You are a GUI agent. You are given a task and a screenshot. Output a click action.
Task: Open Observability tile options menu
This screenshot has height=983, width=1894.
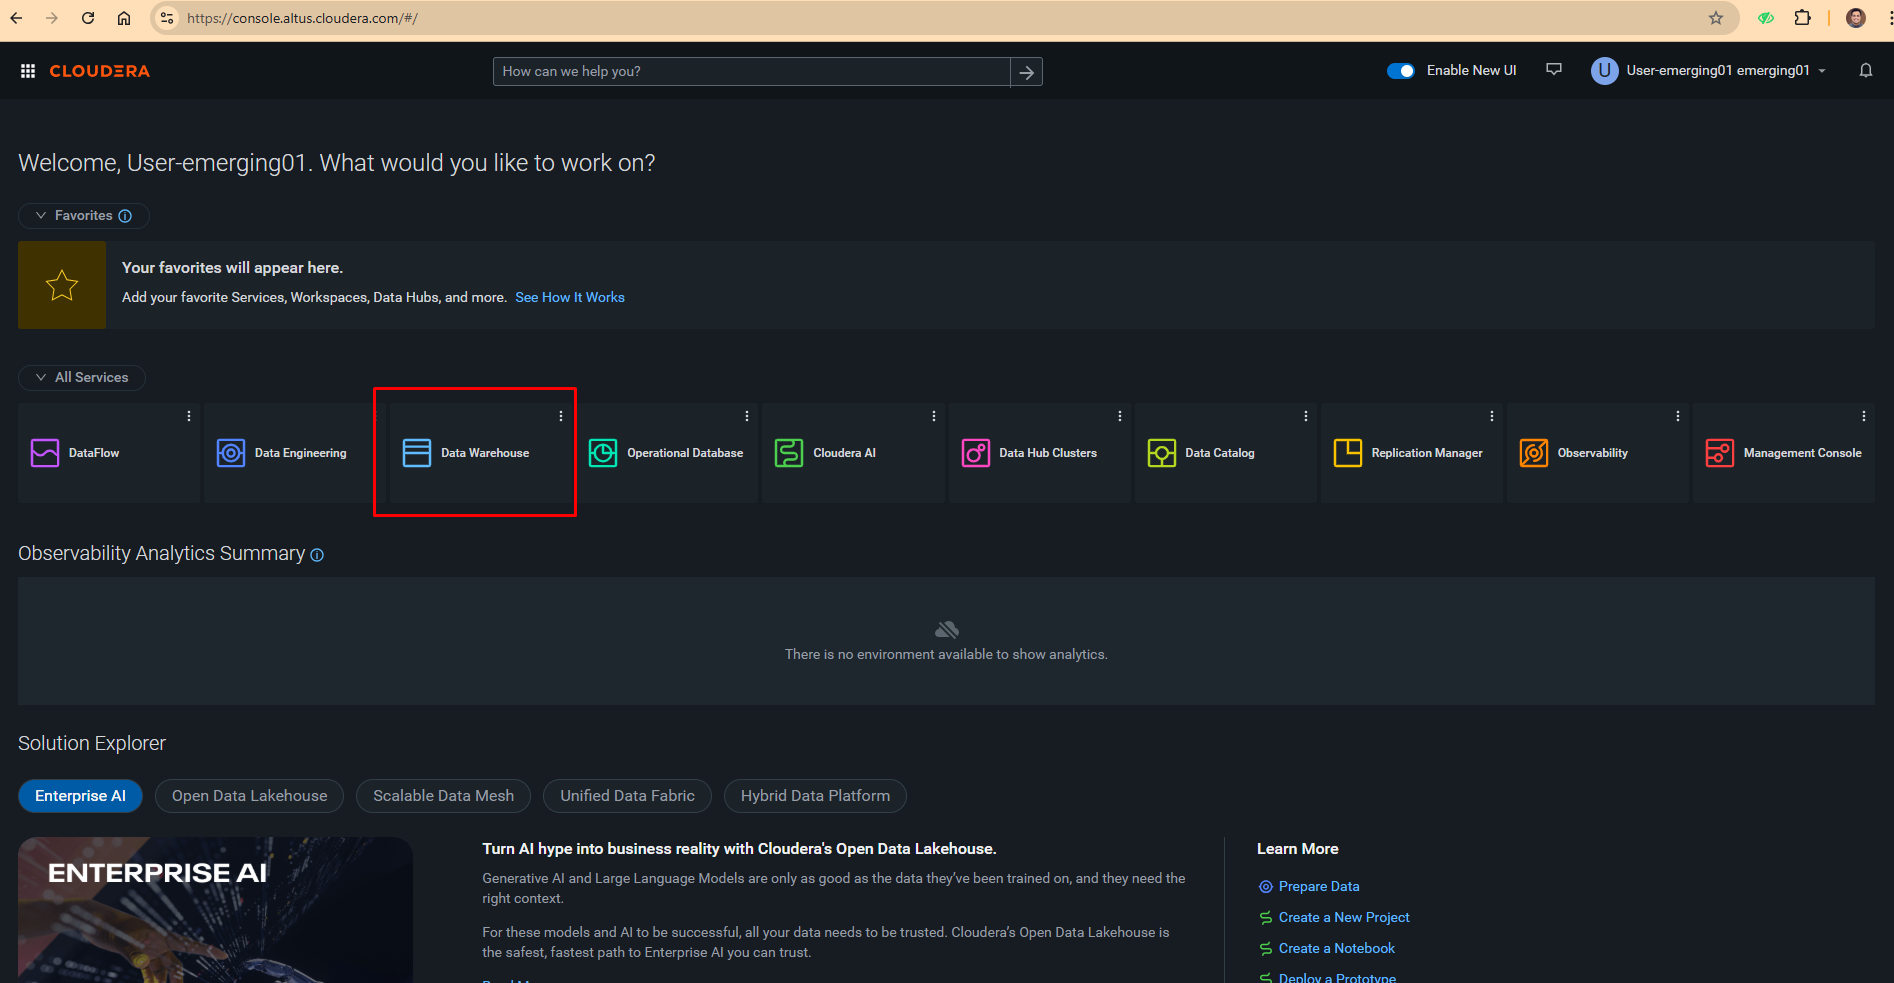click(x=1678, y=416)
